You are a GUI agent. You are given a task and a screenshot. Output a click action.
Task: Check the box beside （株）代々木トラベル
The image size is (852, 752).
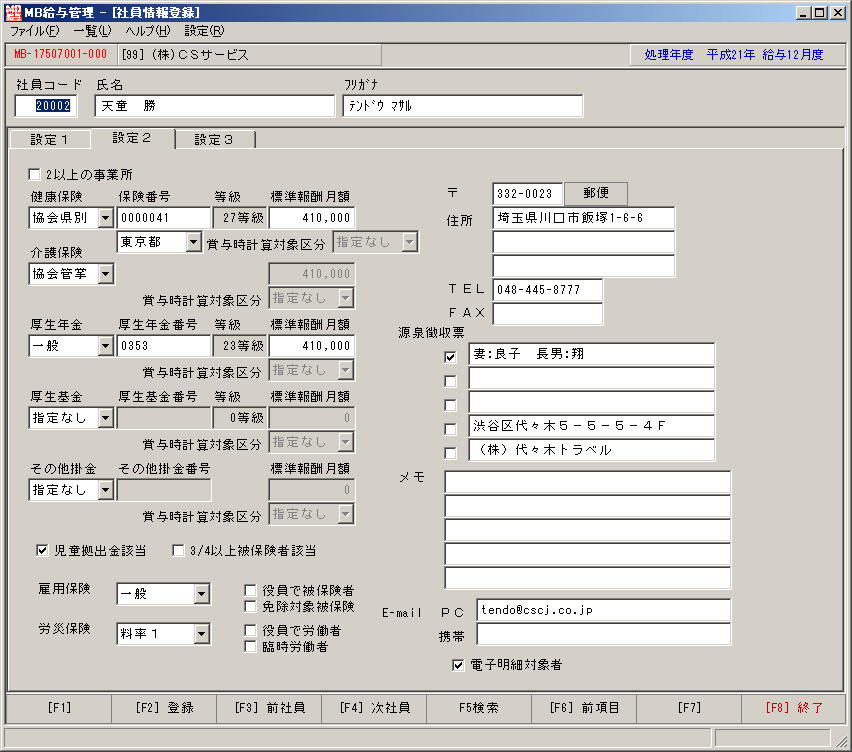450,453
